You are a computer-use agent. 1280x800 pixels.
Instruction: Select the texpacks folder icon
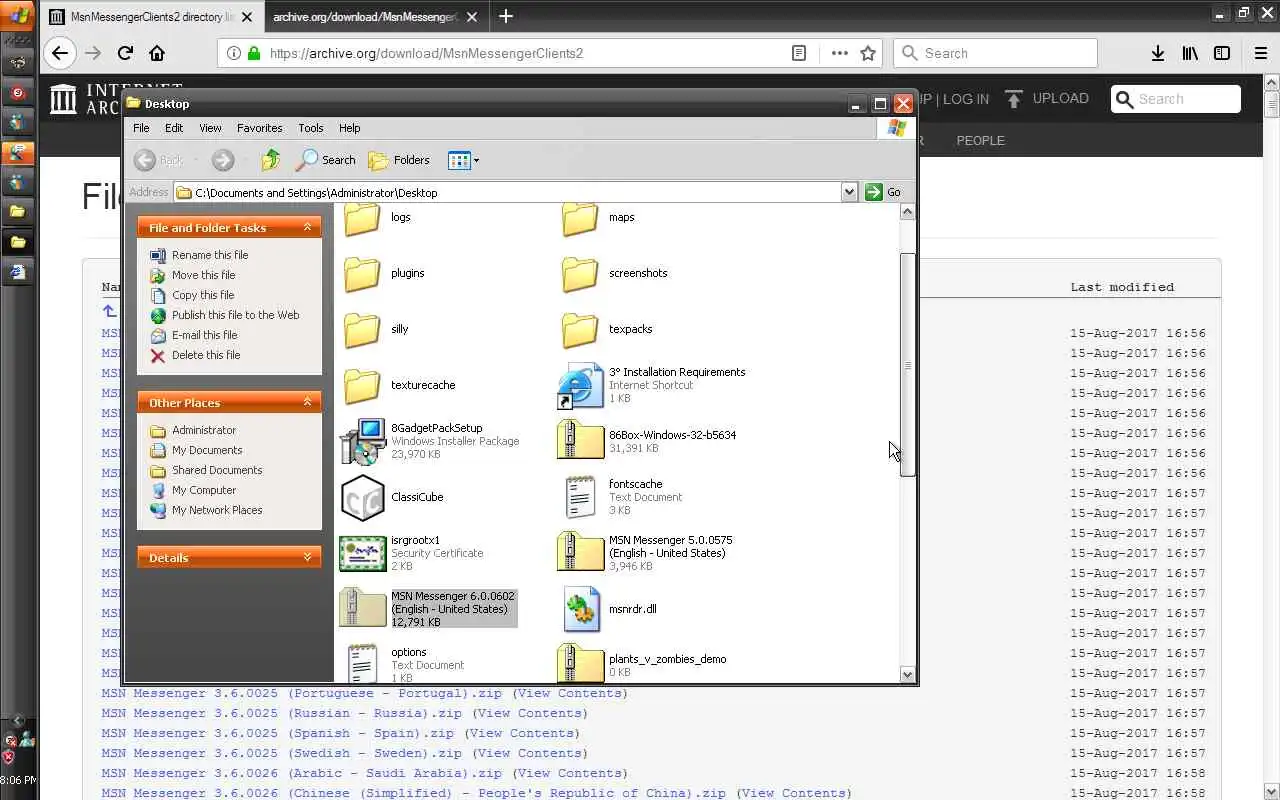[580, 329]
